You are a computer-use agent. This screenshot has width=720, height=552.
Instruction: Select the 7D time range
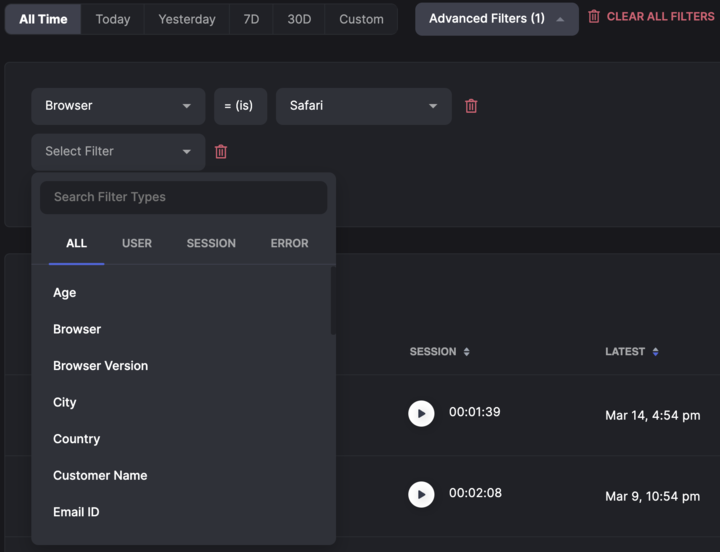251,19
